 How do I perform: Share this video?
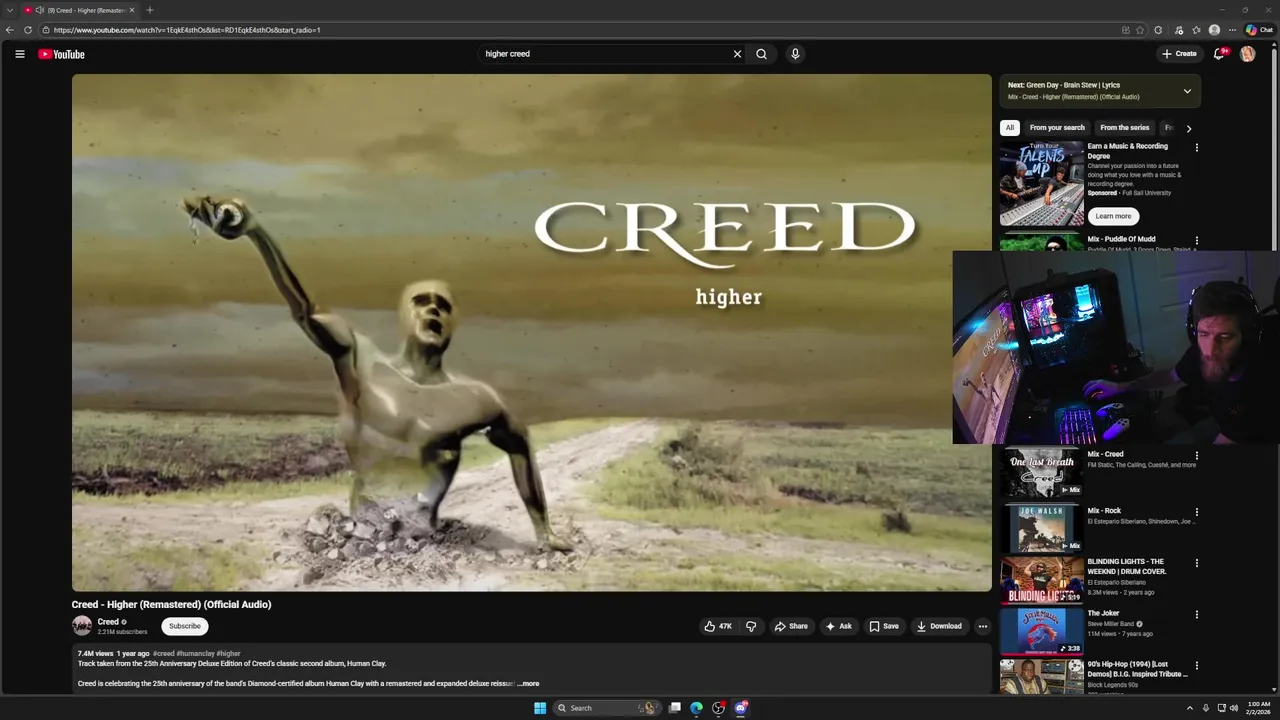click(791, 626)
